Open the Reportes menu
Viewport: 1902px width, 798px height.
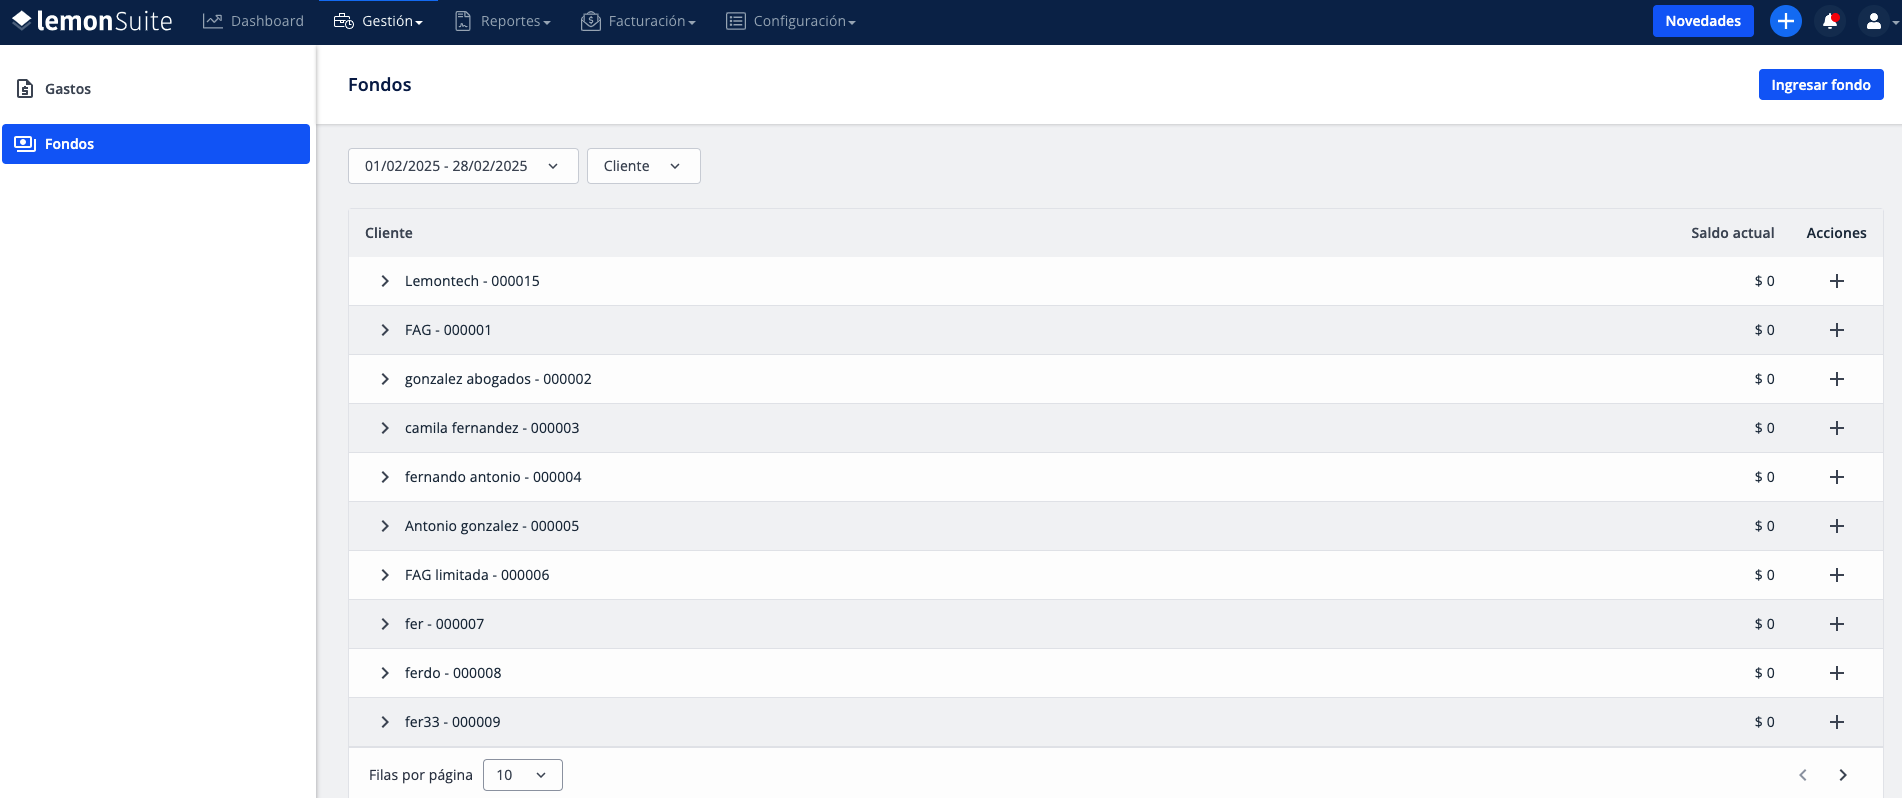(x=502, y=21)
